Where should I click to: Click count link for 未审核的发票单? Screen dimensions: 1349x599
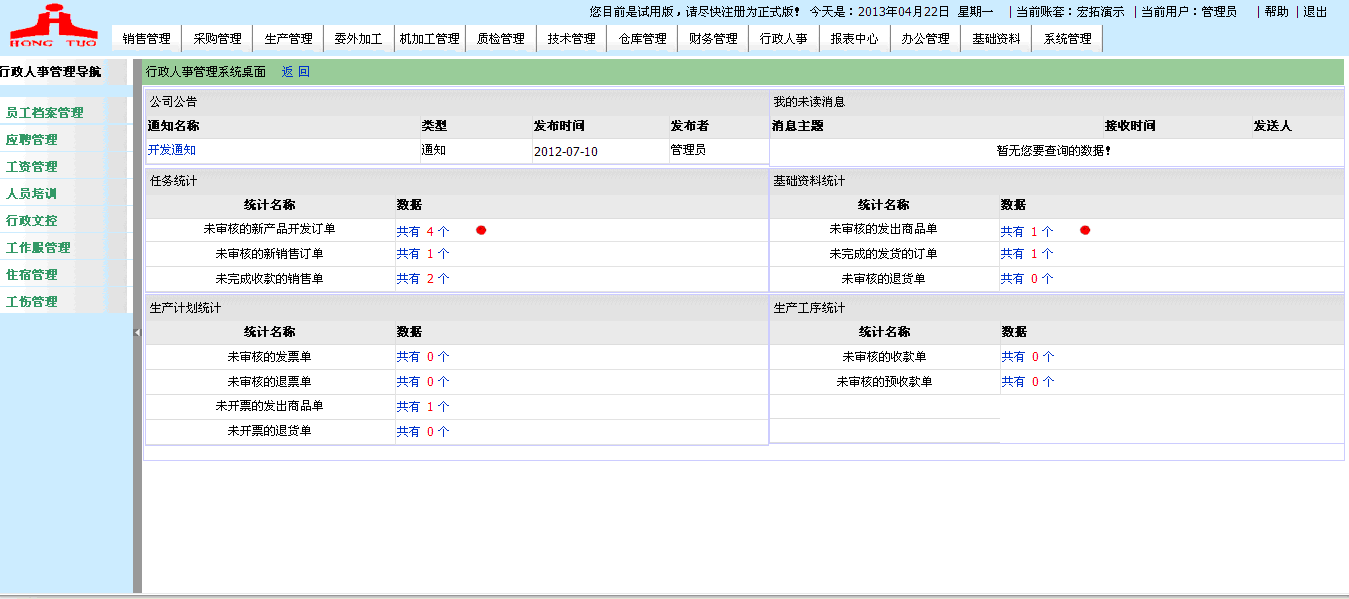[x=423, y=357]
